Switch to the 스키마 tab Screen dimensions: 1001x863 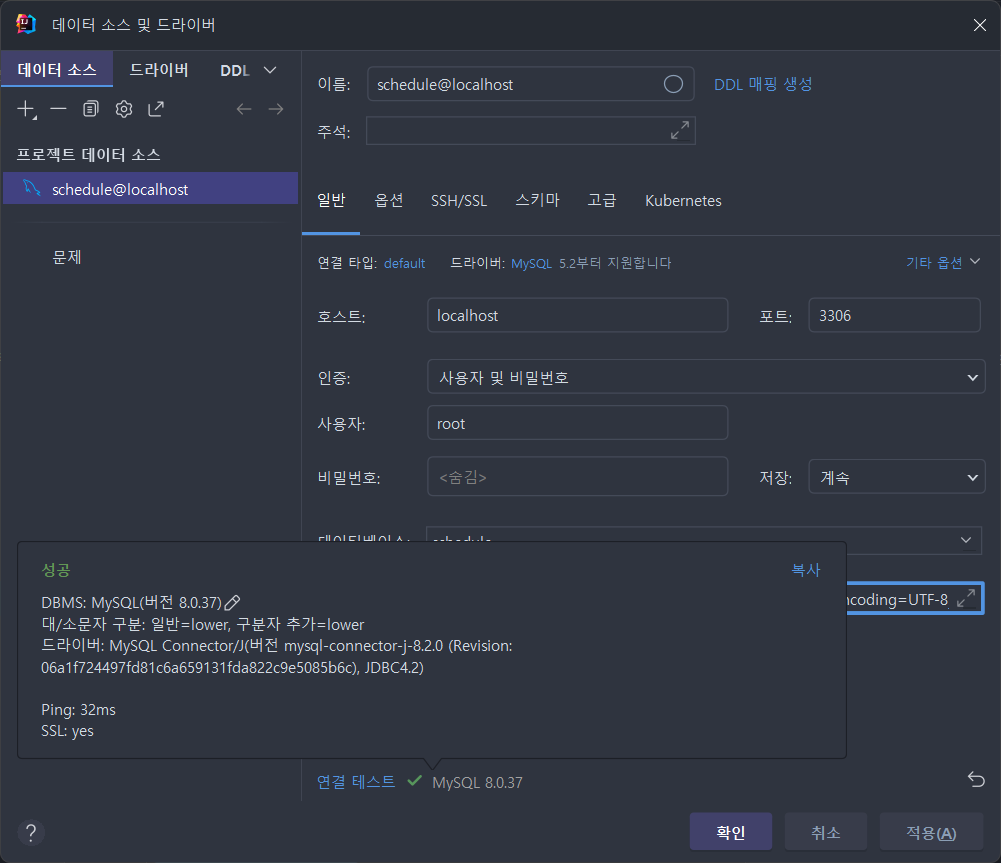click(537, 200)
